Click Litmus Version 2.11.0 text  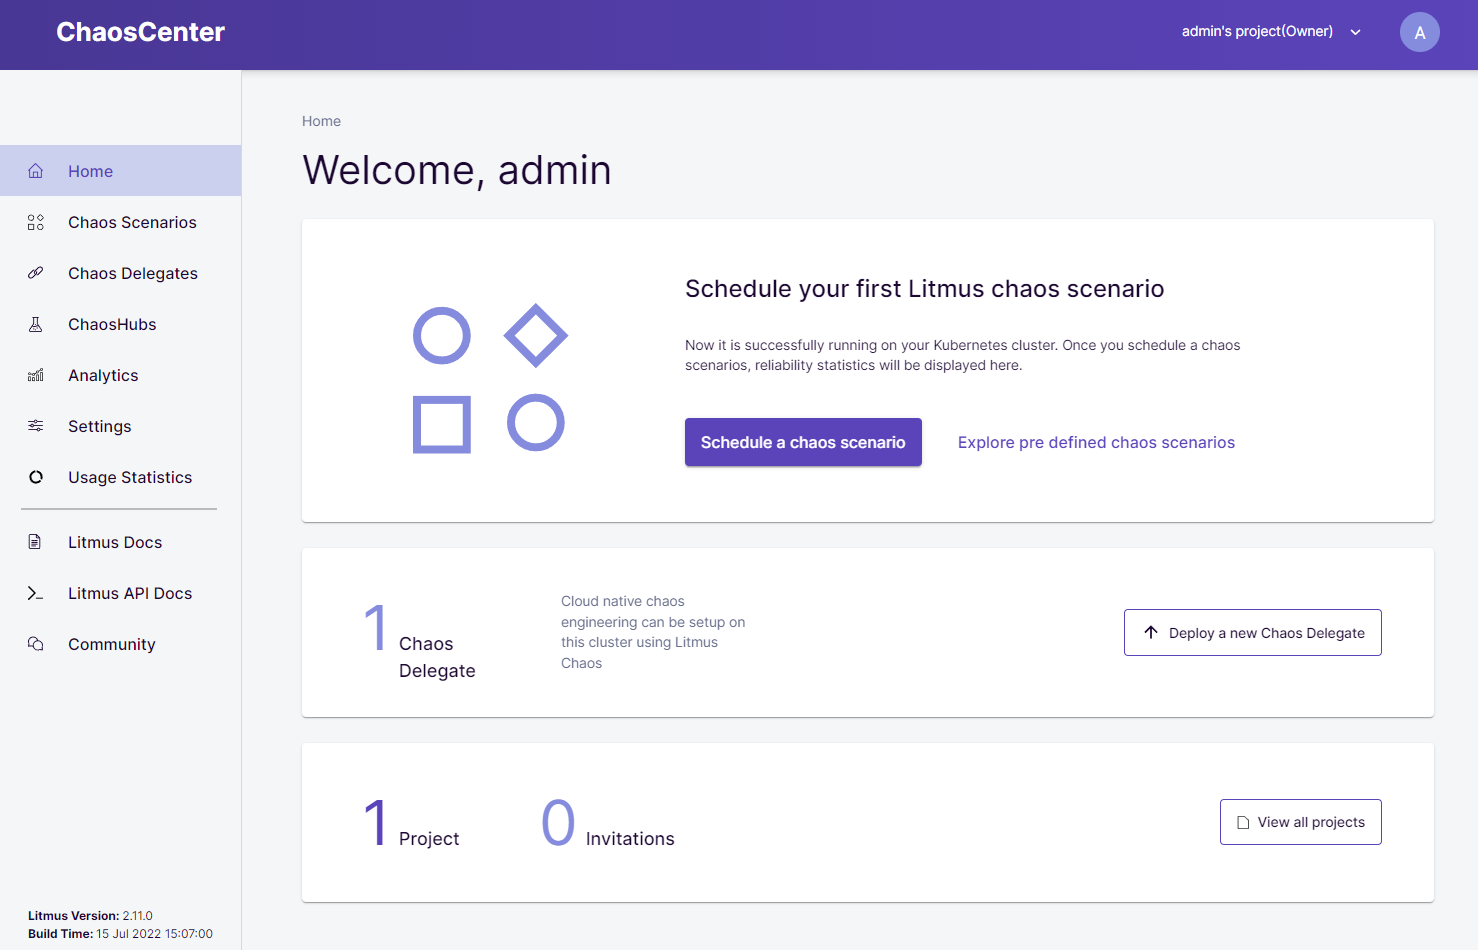[90, 916]
